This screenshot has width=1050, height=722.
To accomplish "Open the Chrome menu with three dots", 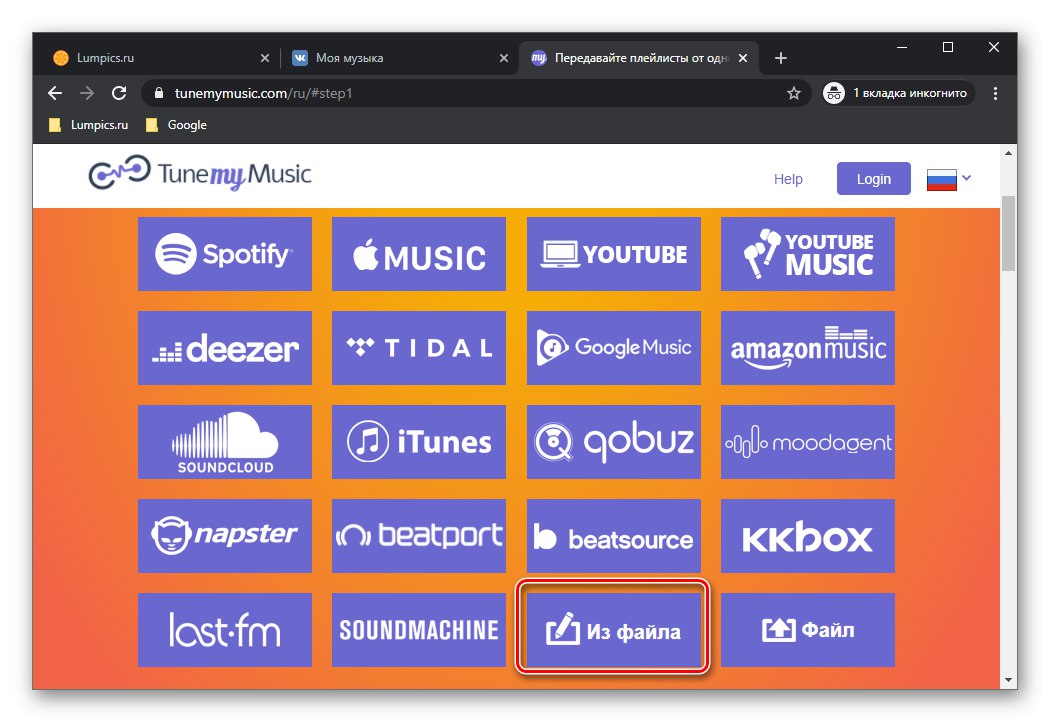I will tap(995, 92).
